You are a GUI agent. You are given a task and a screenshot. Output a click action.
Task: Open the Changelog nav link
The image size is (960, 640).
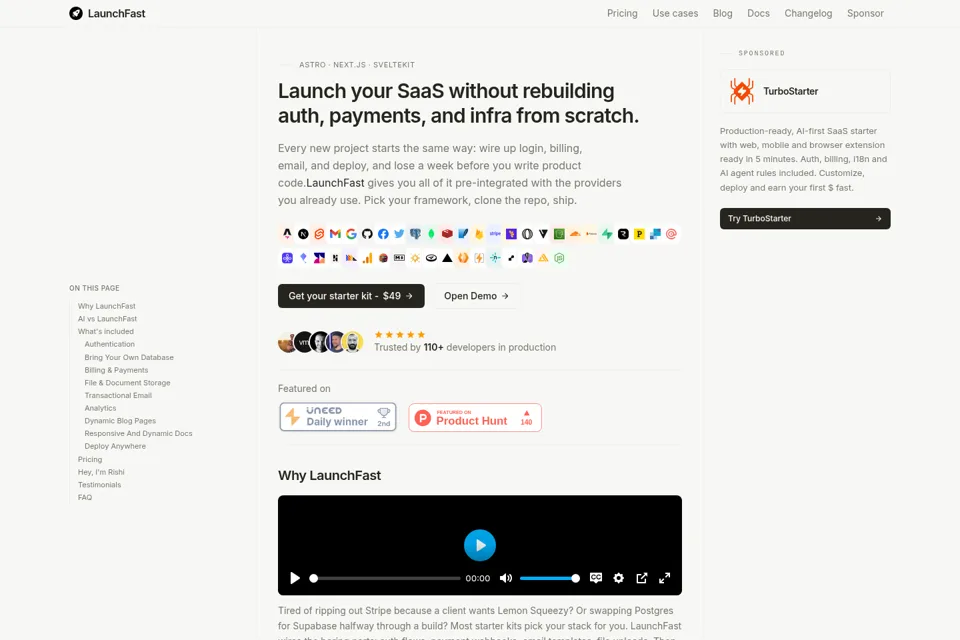tap(808, 13)
